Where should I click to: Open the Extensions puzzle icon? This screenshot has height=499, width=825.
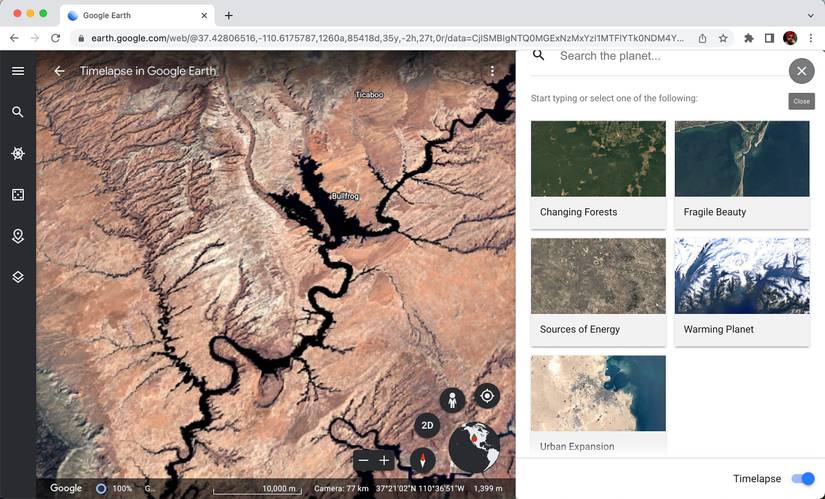pyautogui.click(x=749, y=38)
